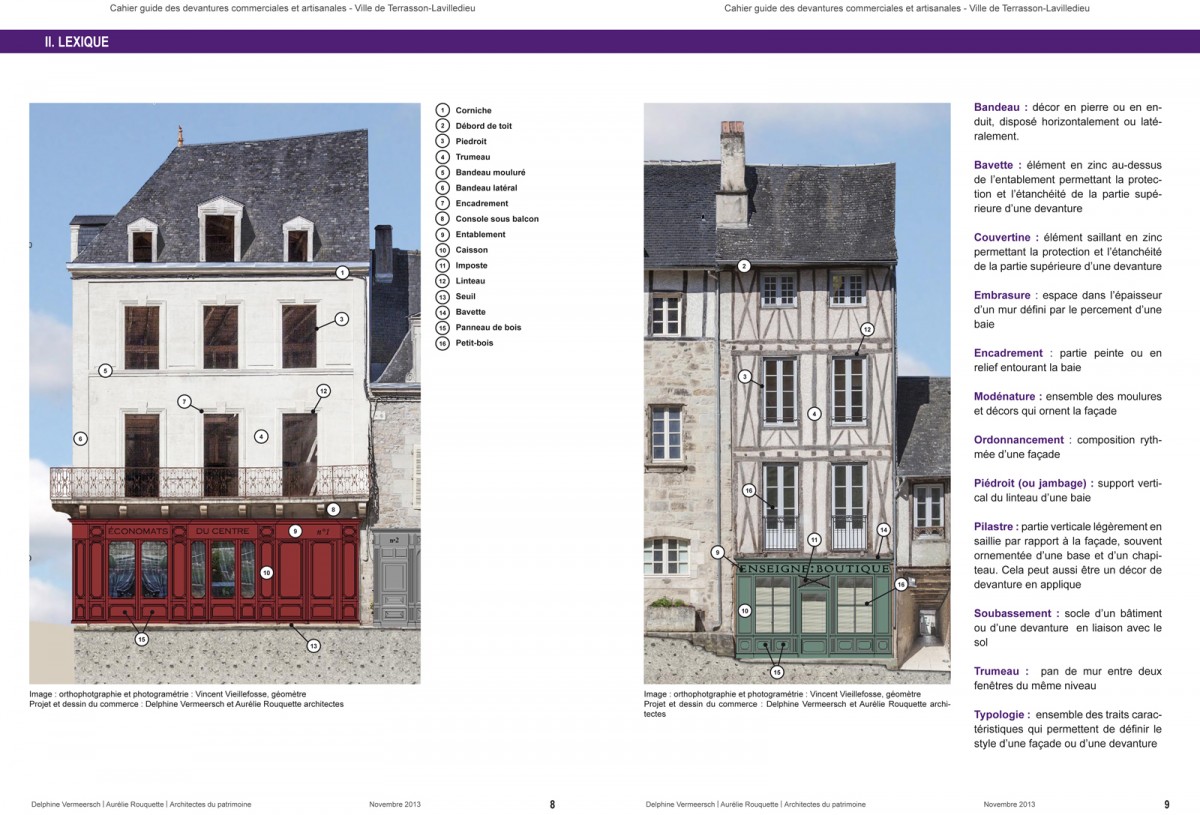The height and width of the screenshot is (815, 1200).
Task: Click page number 9 in the footer
Action: (x=1166, y=804)
